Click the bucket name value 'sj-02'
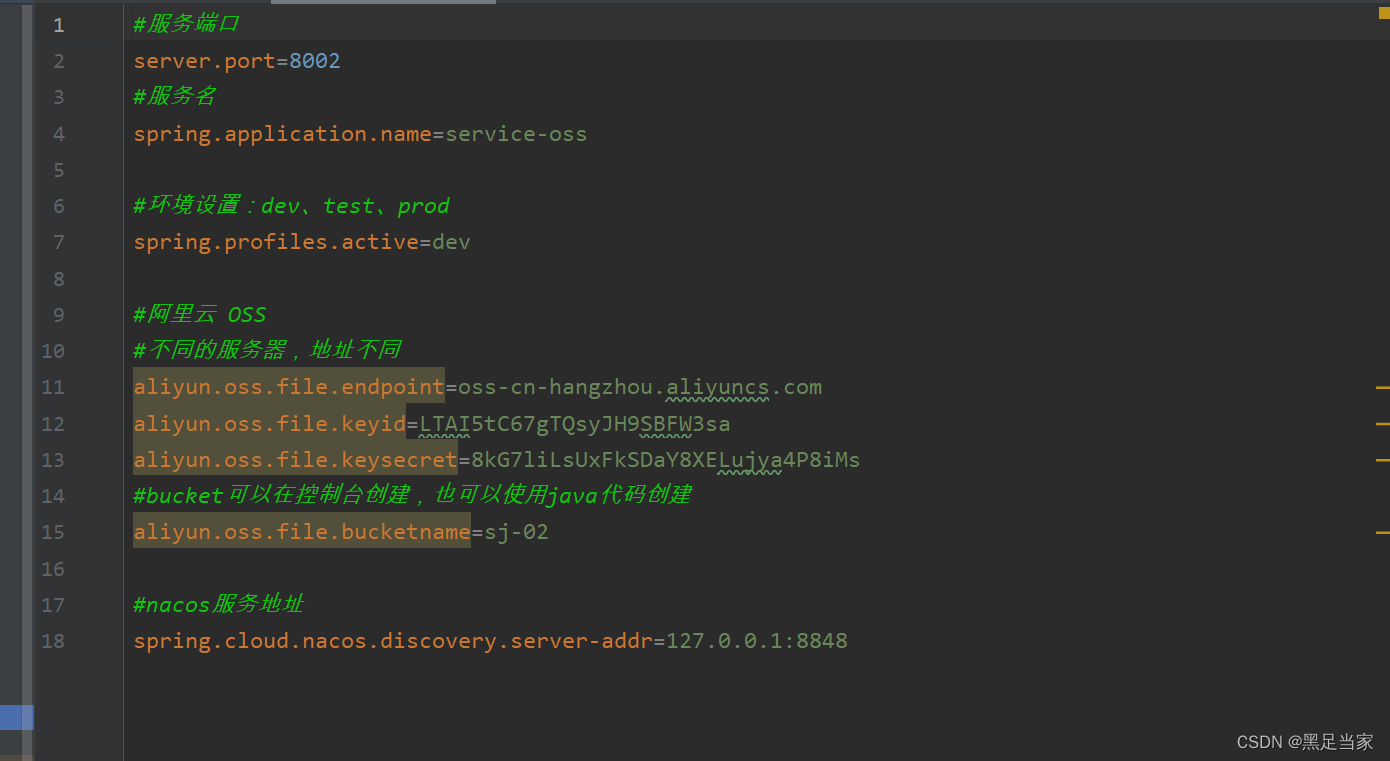This screenshot has height=761, width=1390. (x=516, y=532)
